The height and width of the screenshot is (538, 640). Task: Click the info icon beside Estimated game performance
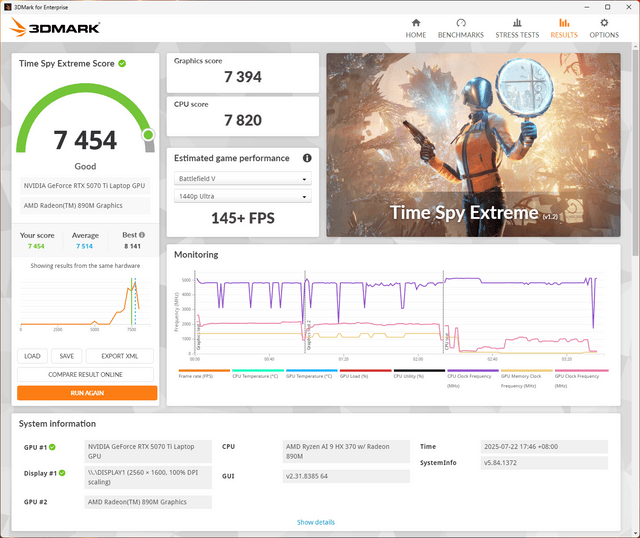(x=307, y=158)
